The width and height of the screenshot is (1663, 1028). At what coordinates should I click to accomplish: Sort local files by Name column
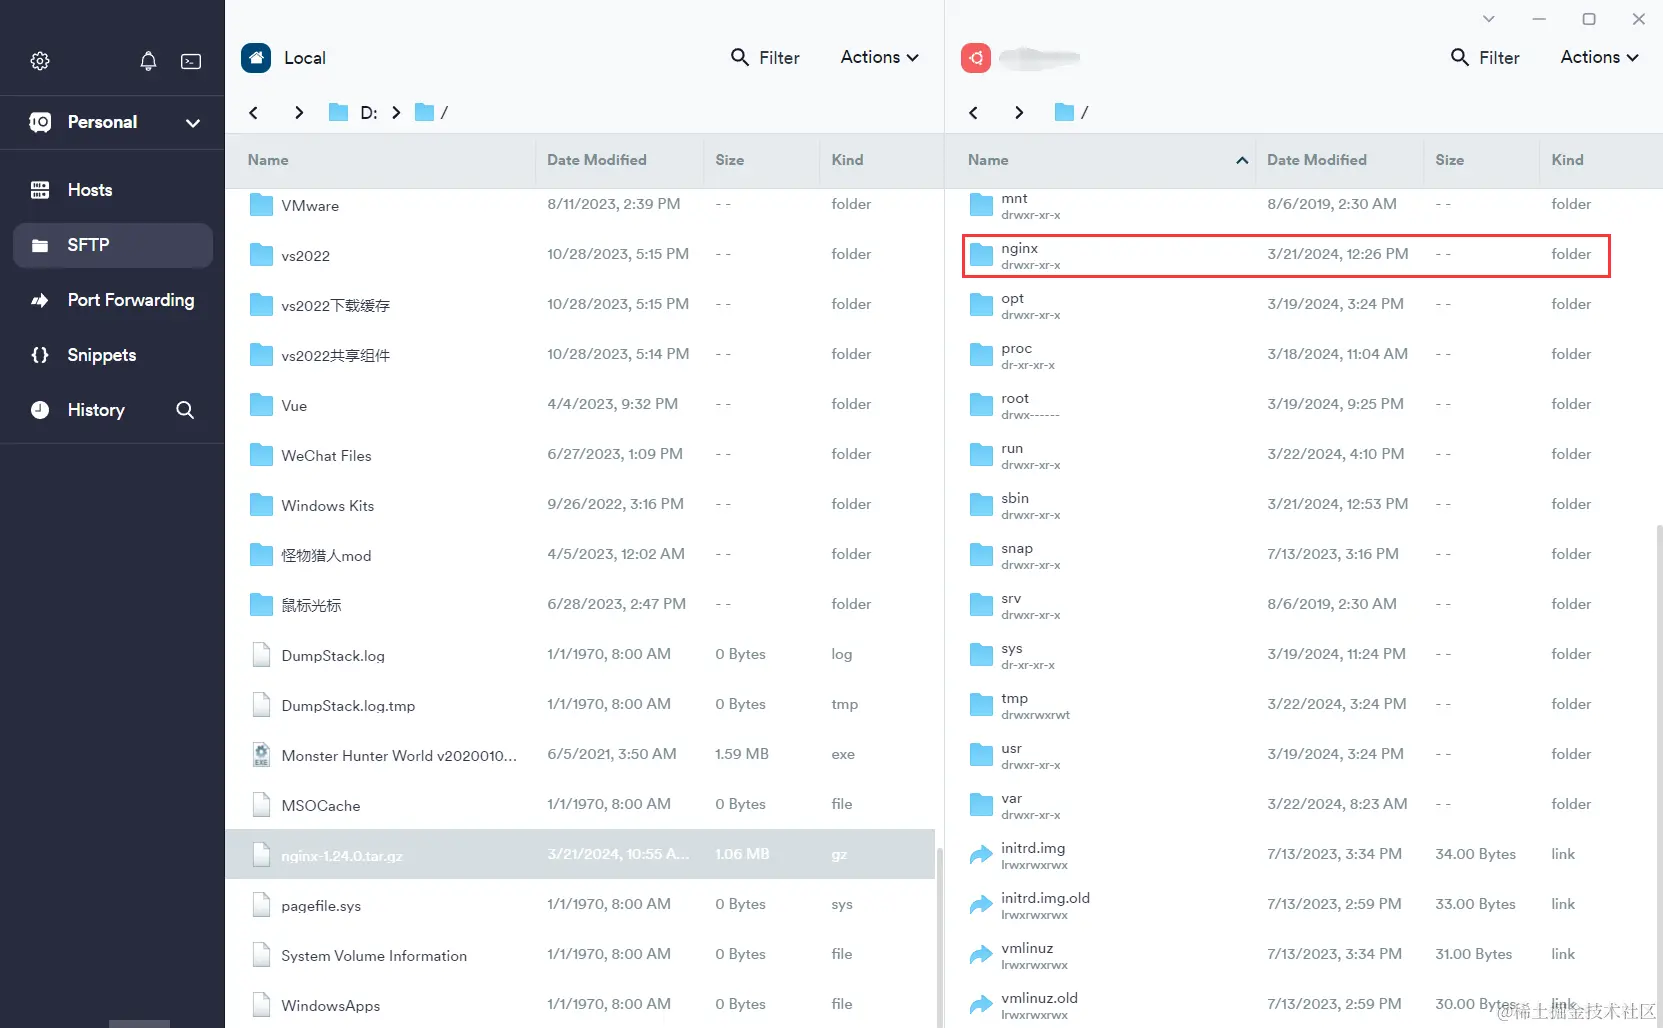tap(268, 160)
